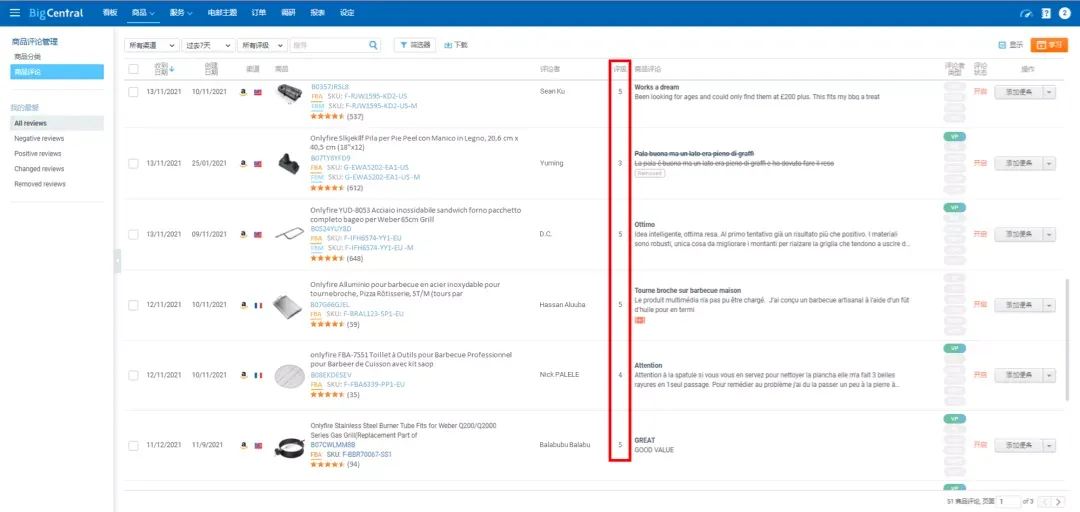
Task: Go to next page arrow in pagination
Action: (1060, 502)
